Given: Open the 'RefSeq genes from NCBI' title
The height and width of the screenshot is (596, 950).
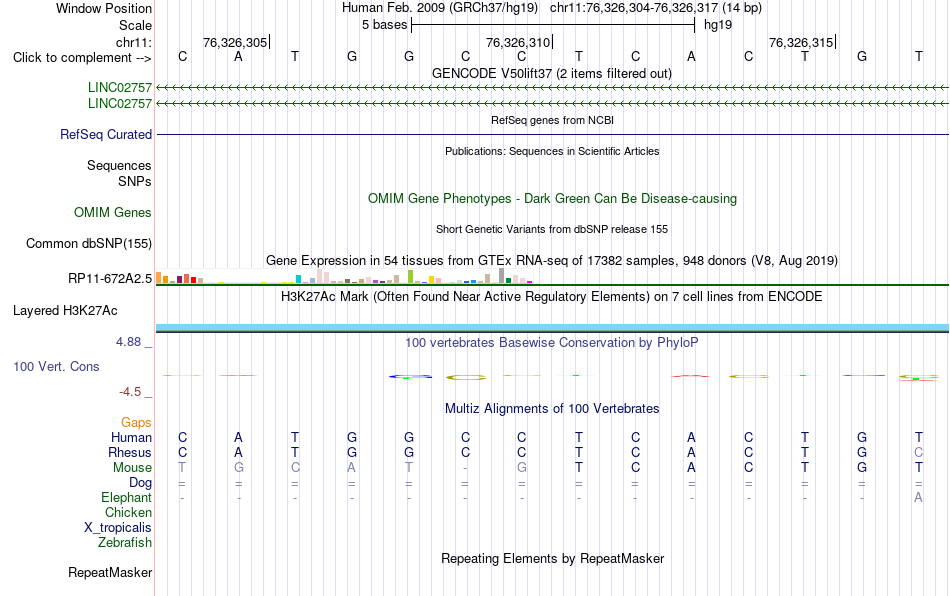Looking at the screenshot, I should point(552,120).
